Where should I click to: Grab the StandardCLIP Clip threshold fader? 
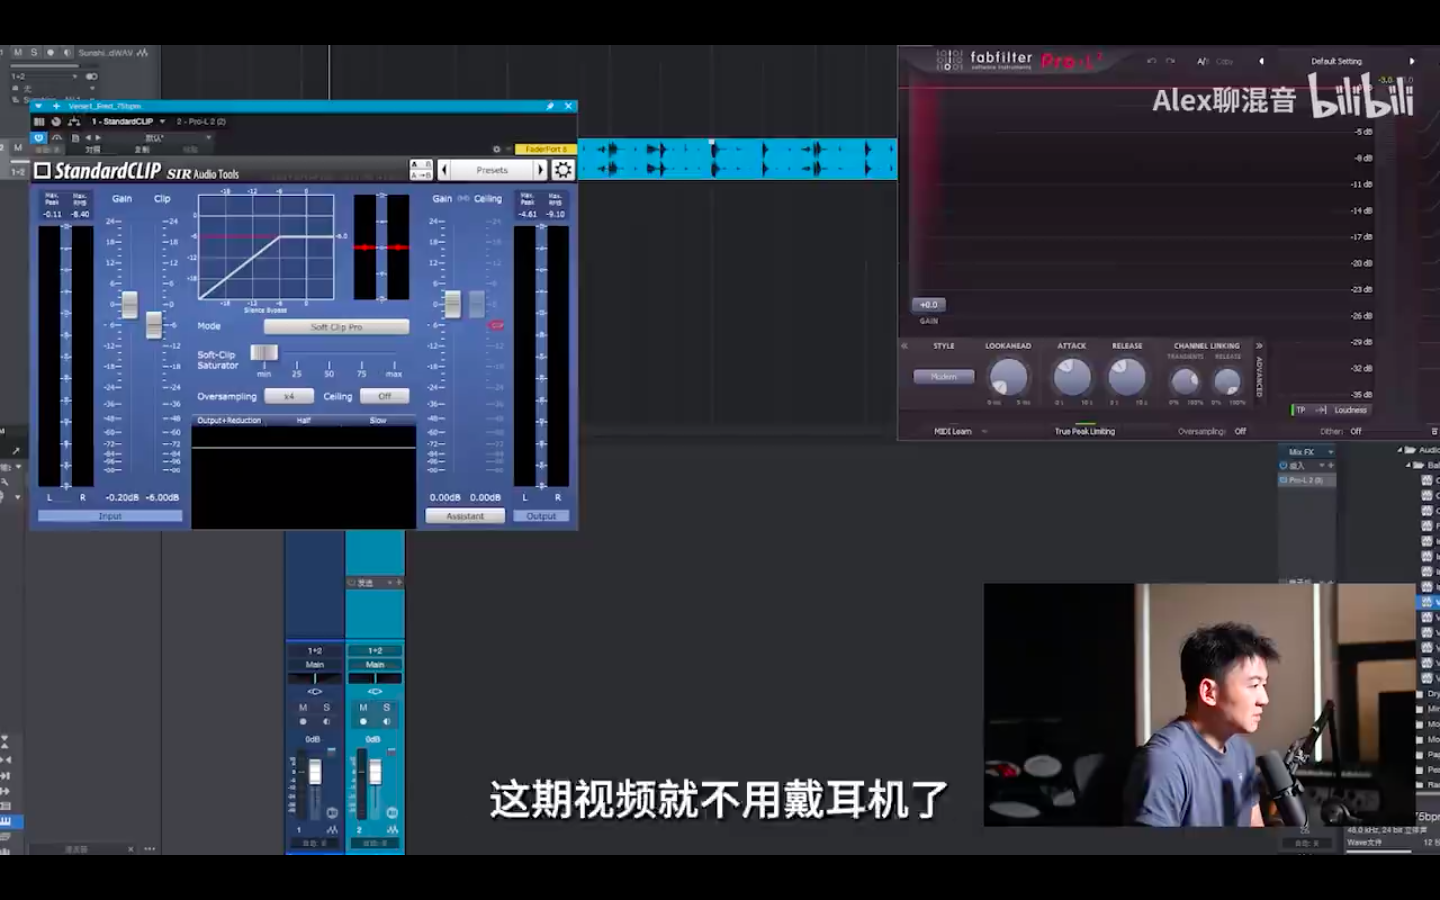[154, 324]
